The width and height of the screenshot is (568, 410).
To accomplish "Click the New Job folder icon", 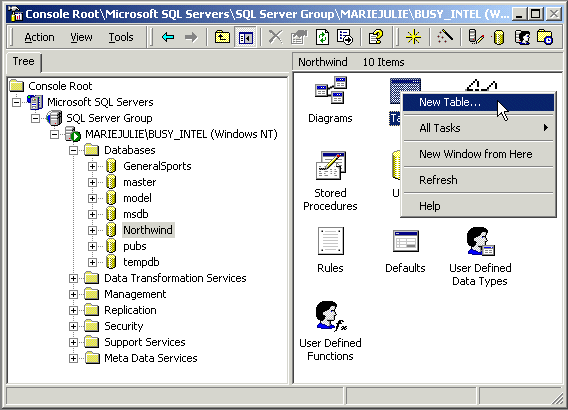I will [545, 37].
